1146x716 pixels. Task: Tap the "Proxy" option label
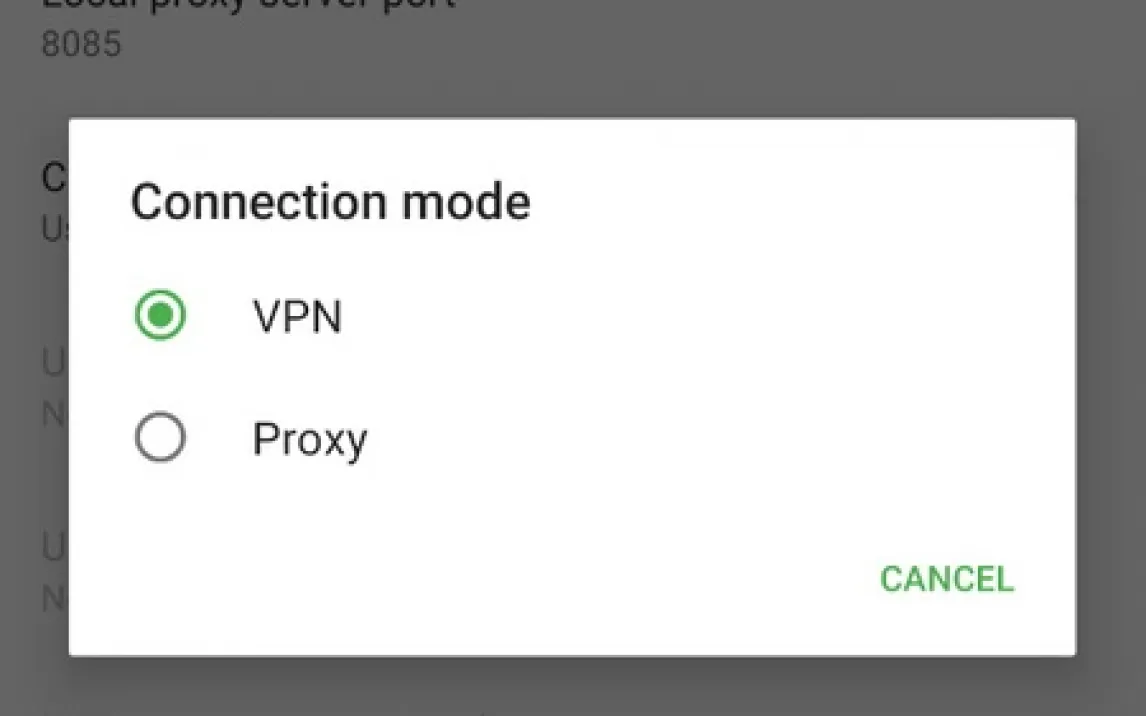pos(309,439)
